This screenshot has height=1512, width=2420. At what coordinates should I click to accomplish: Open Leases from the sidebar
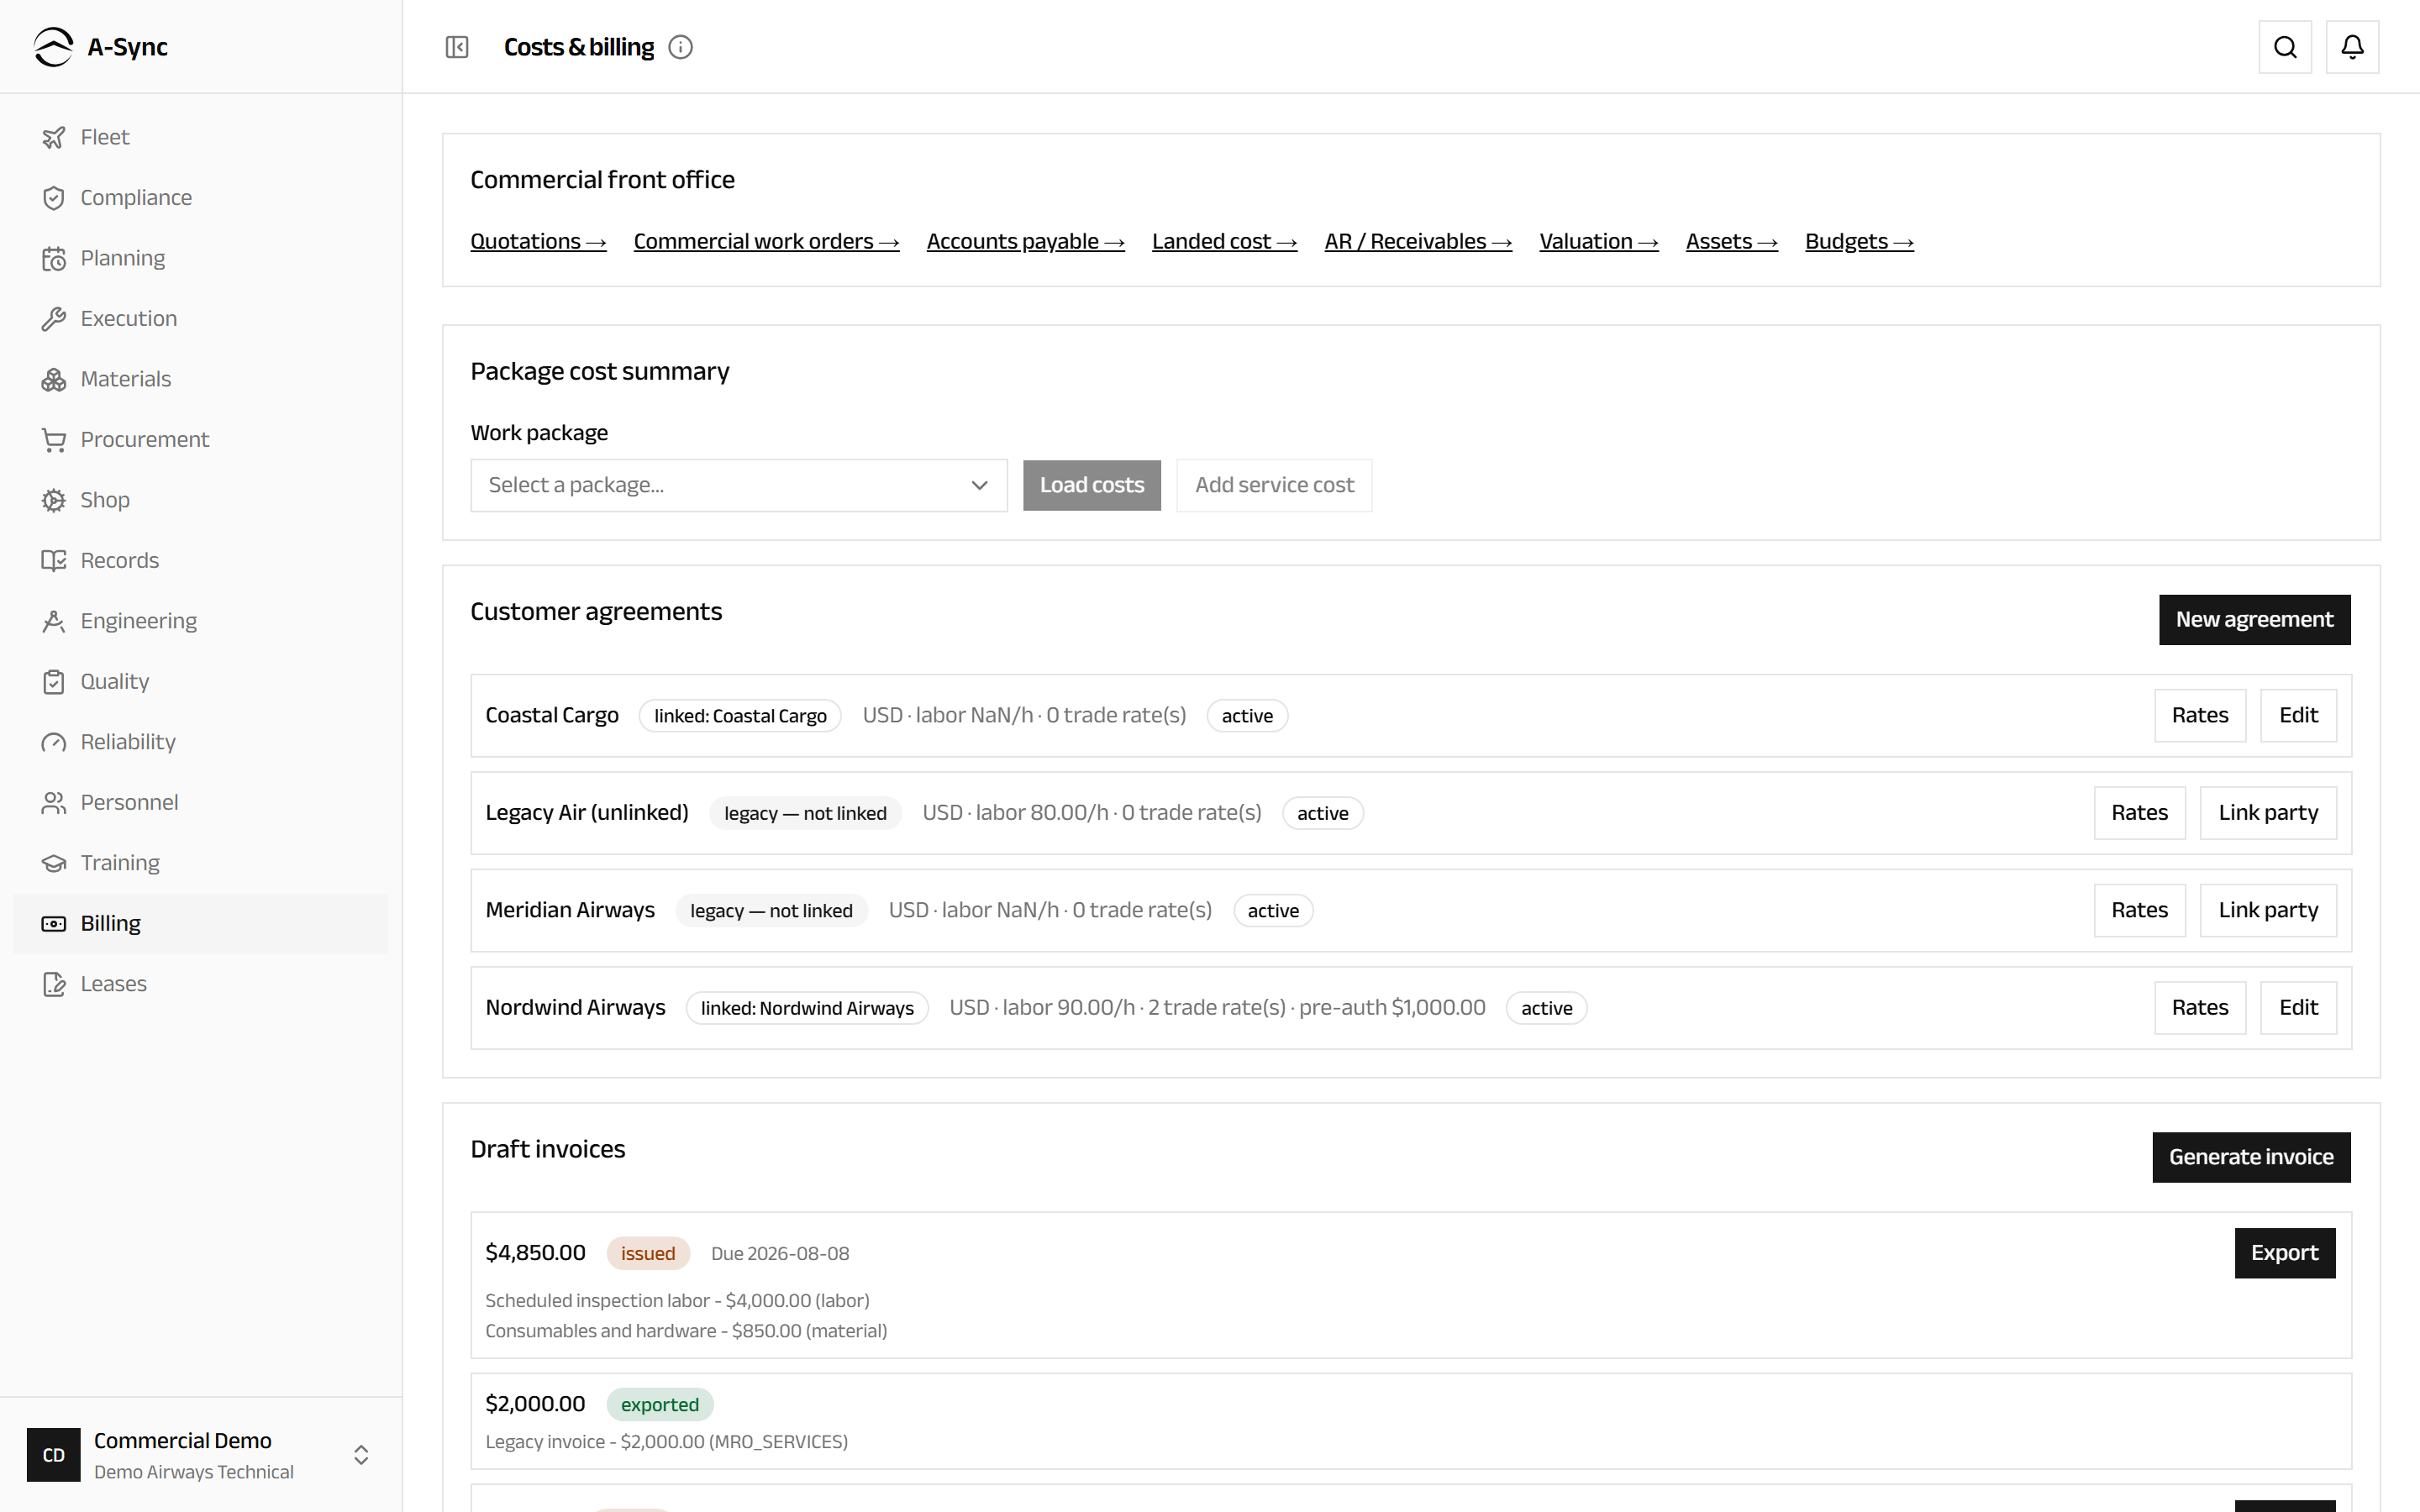point(201,984)
